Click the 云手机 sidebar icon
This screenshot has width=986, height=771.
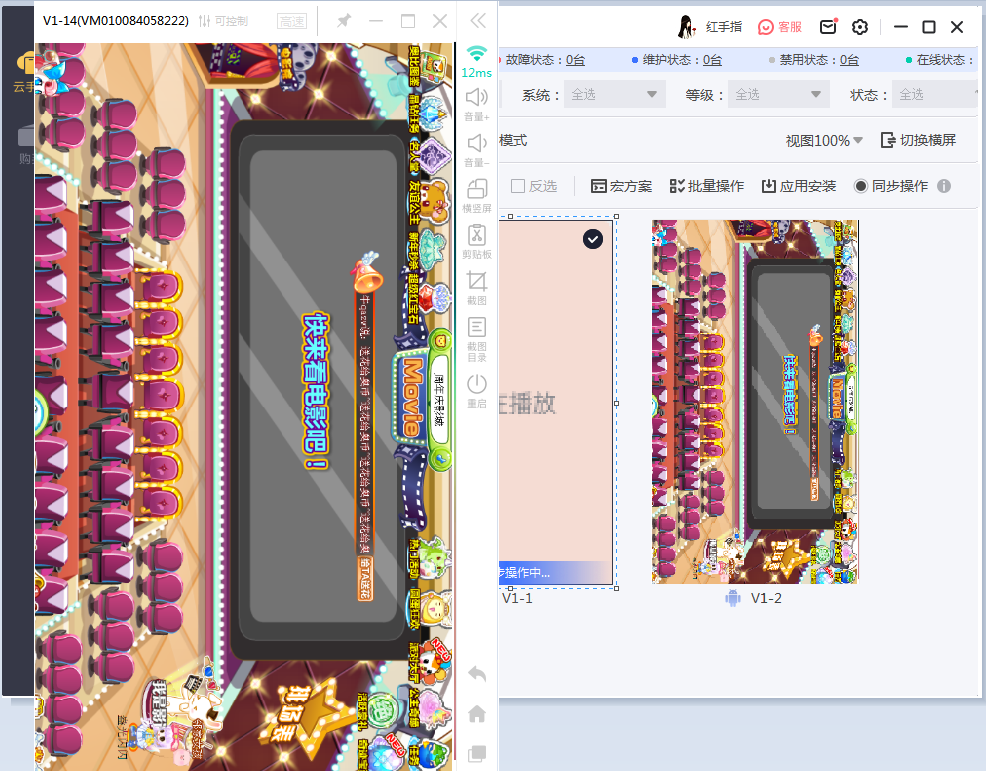(24, 74)
